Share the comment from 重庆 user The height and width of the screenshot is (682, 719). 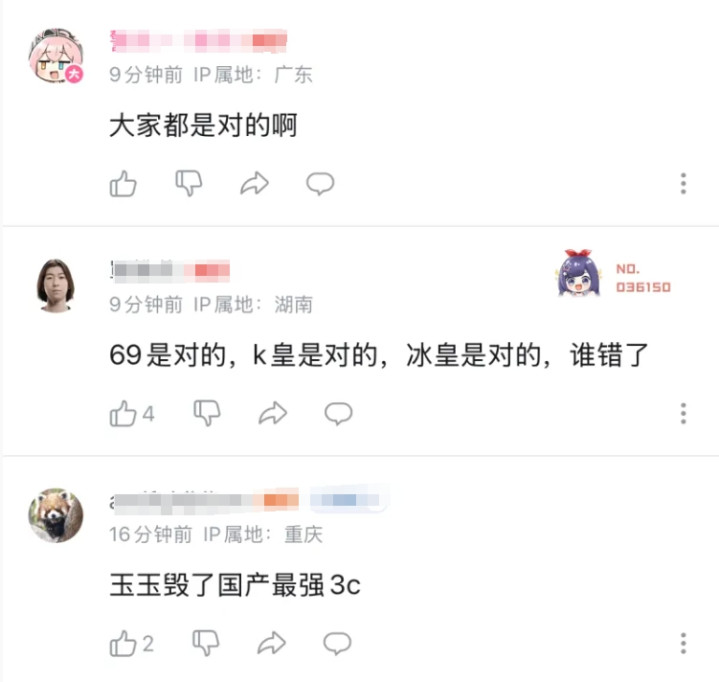click(x=271, y=643)
